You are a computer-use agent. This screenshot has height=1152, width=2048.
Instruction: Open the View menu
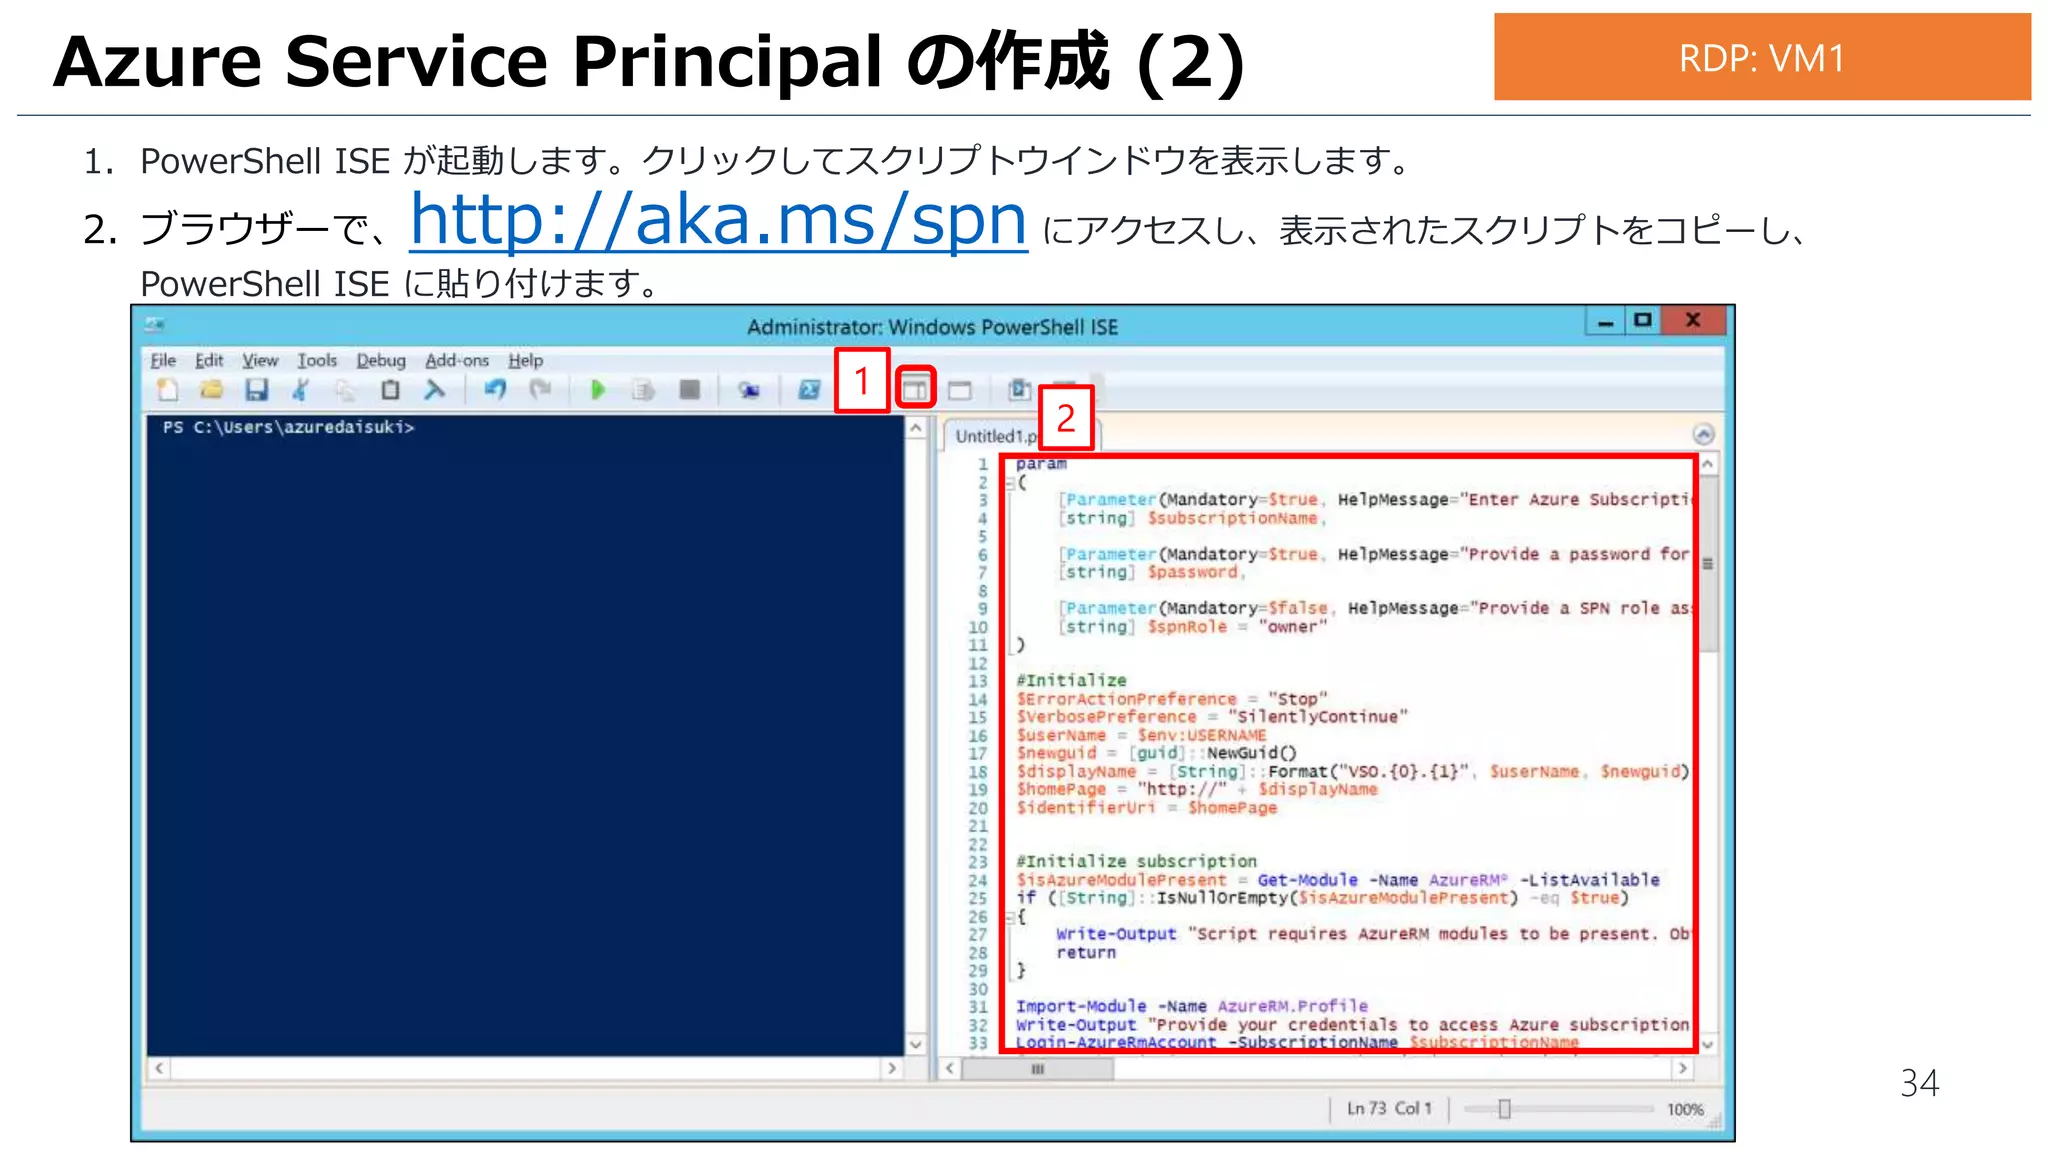click(x=260, y=360)
